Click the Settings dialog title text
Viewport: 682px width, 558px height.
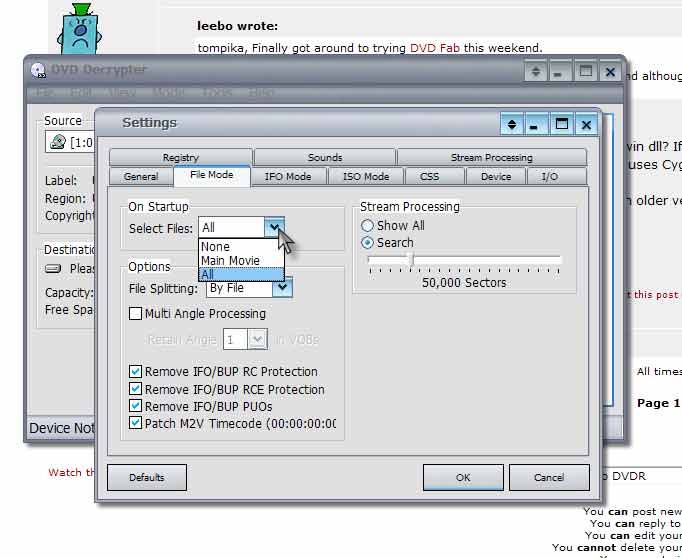(x=149, y=123)
